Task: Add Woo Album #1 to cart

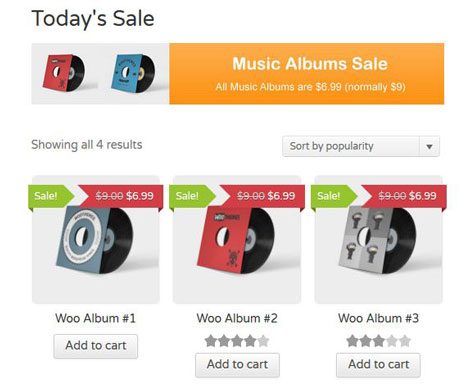Action: [96, 346]
